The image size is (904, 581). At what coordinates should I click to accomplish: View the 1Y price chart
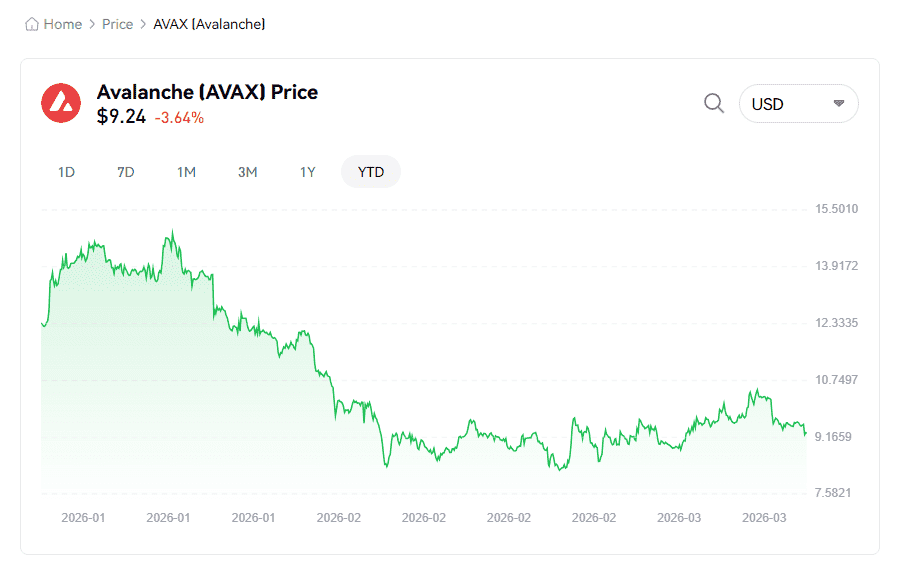tap(308, 172)
